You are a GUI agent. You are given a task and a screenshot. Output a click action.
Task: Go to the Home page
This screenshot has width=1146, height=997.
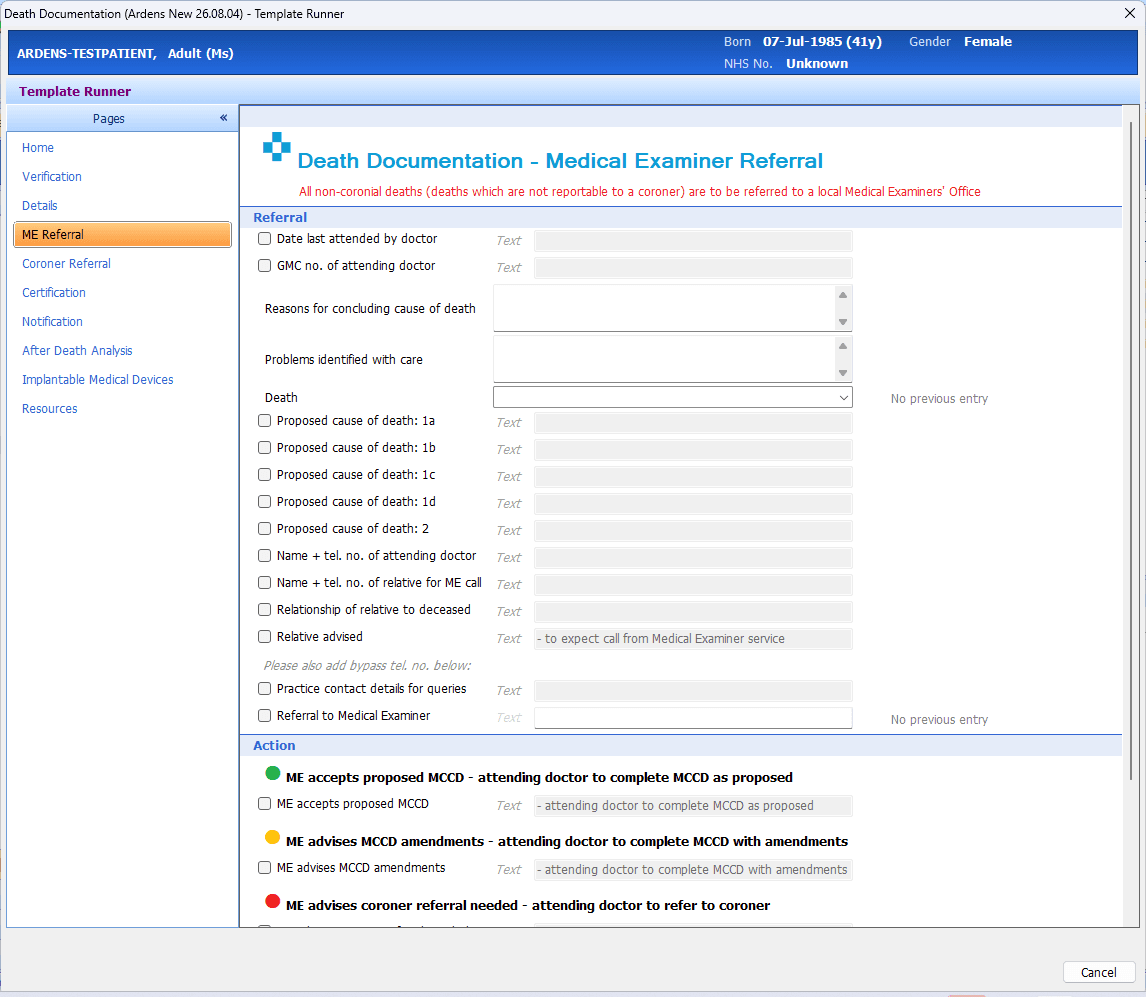(x=38, y=148)
